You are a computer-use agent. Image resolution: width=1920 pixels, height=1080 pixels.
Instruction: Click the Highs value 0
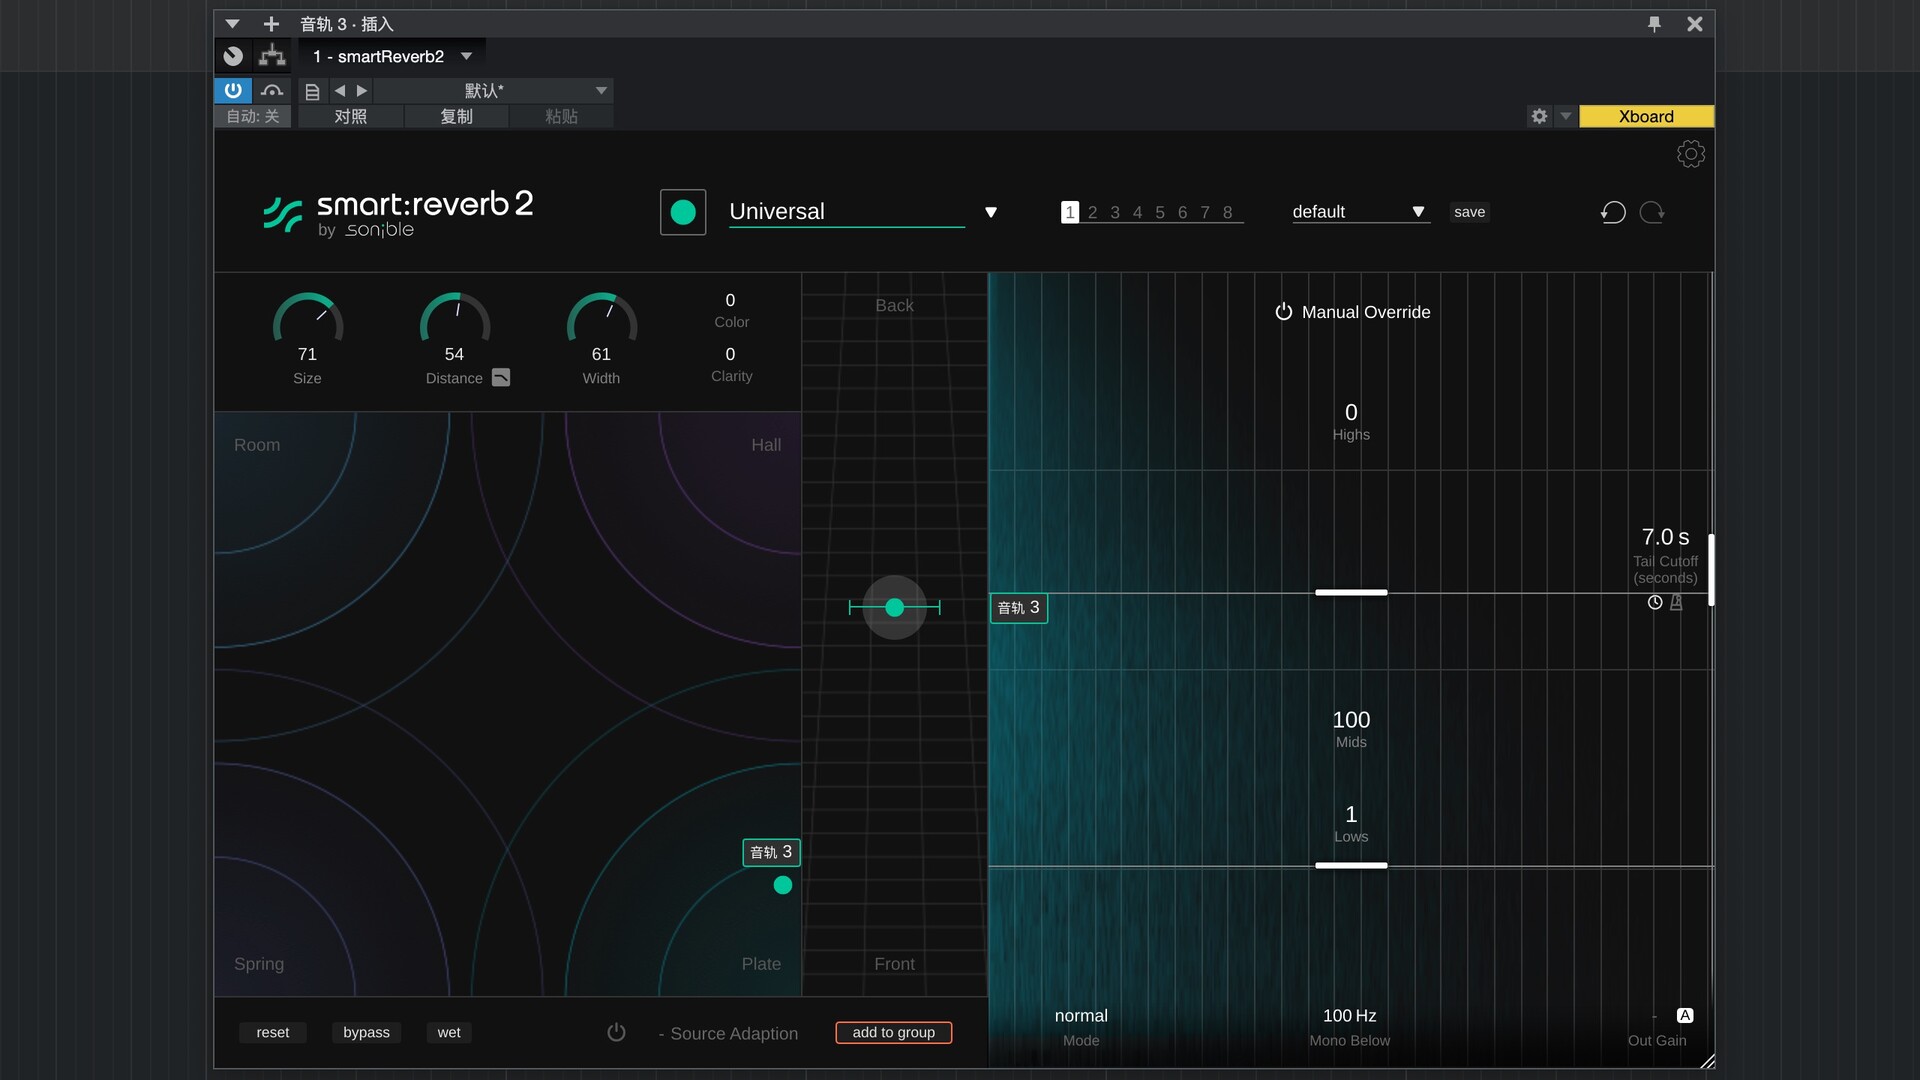click(1351, 412)
